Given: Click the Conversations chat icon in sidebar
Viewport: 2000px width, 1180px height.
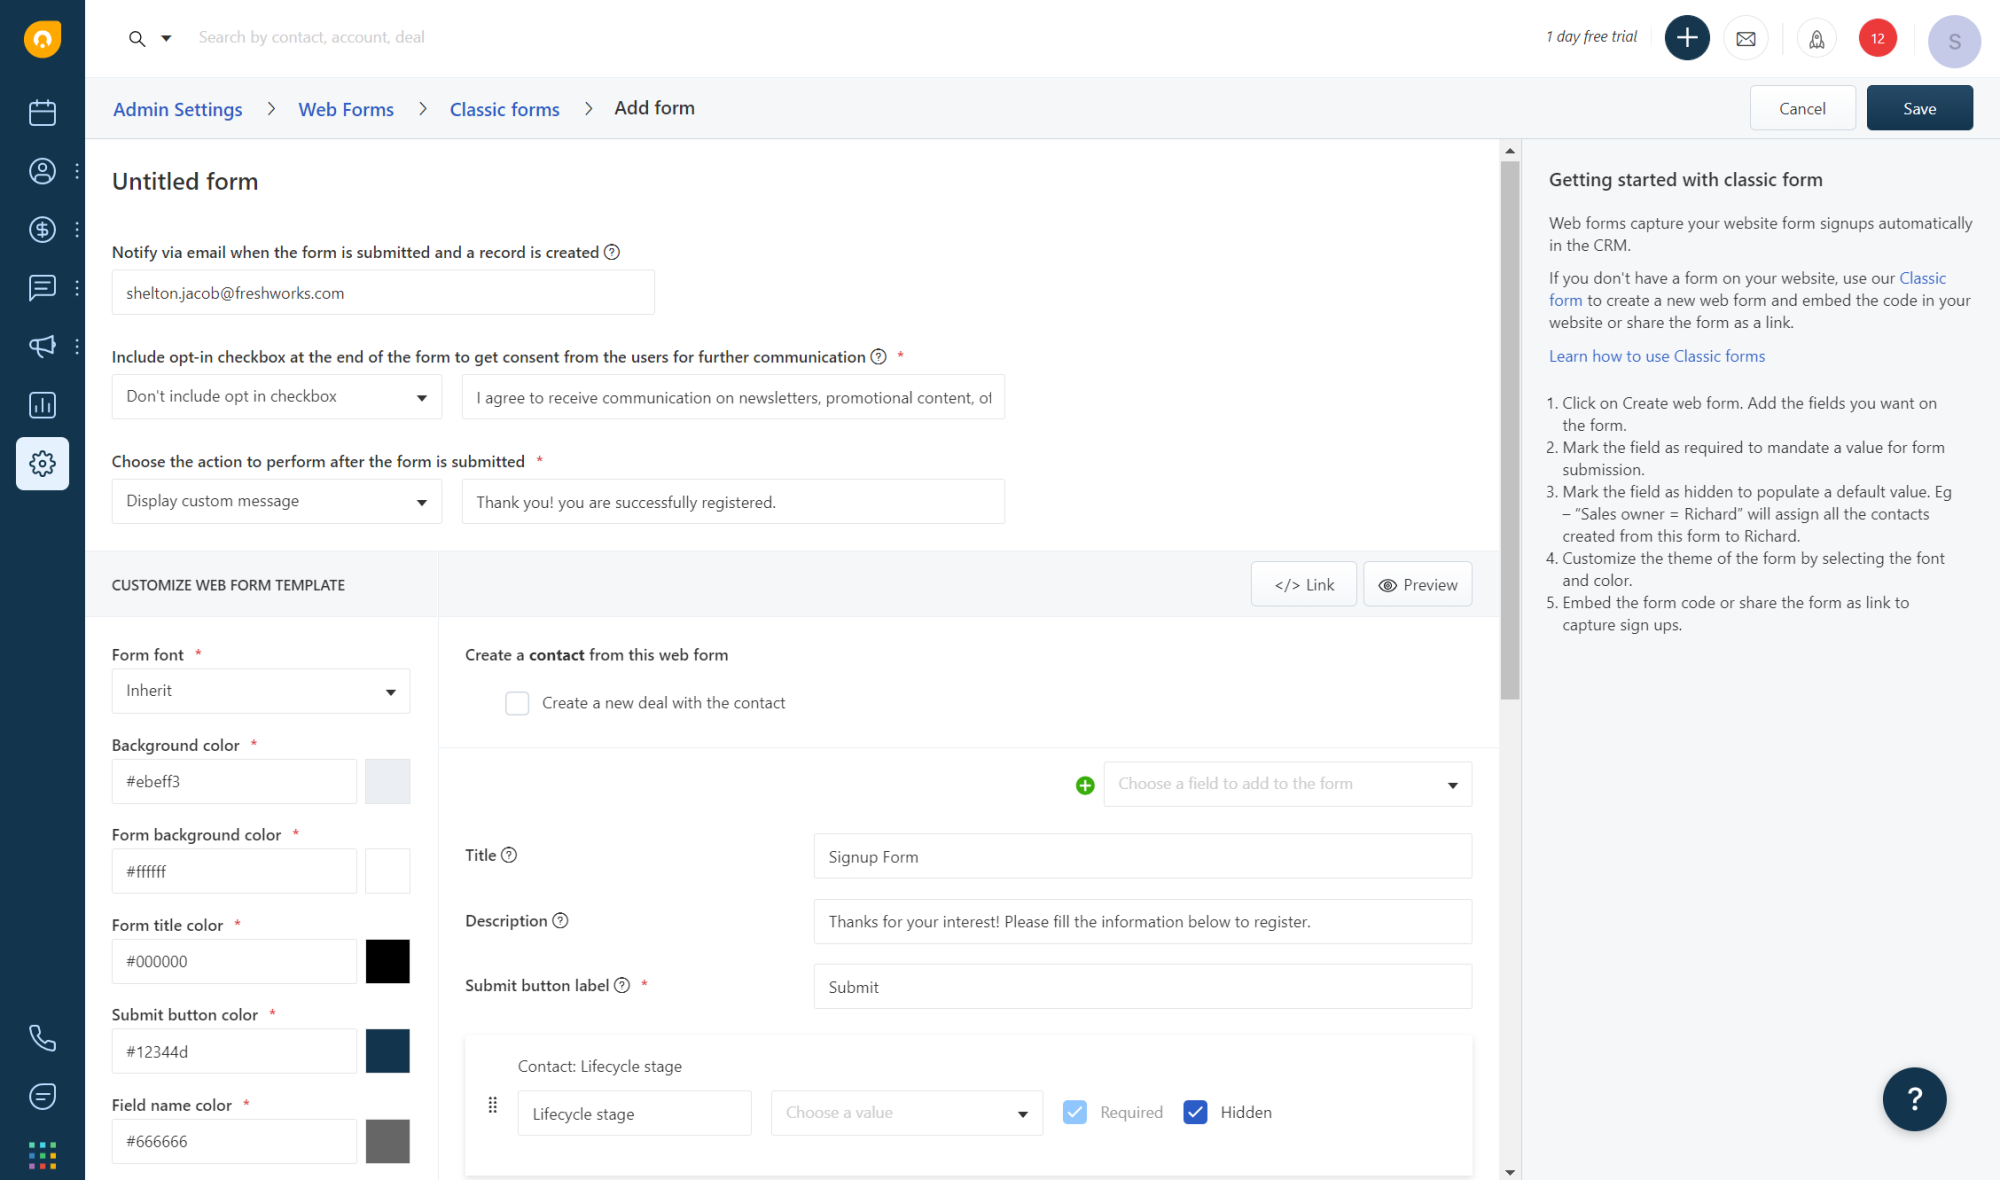Looking at the screenshot, I should [x=42, y=288].
